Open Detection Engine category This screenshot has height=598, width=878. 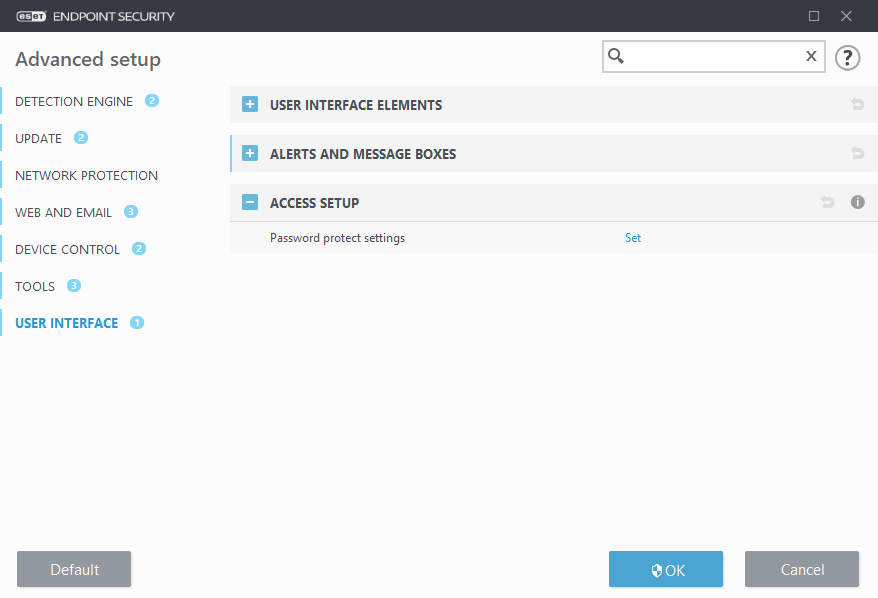tap(74, 101)
